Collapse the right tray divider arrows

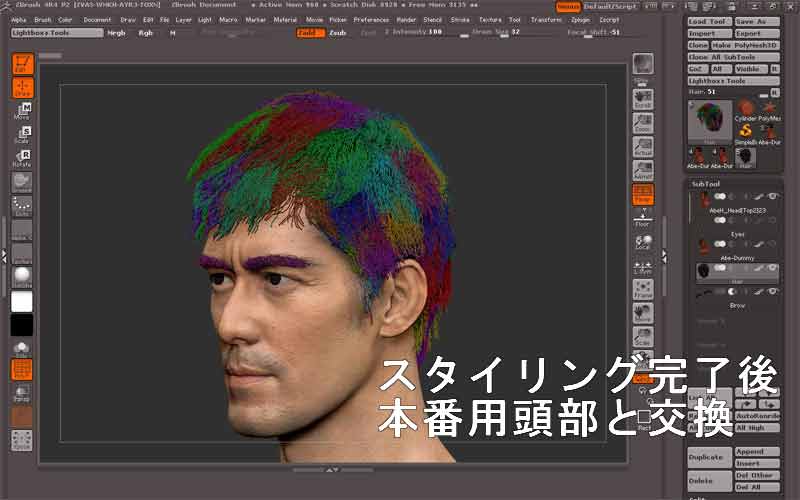coord(664,257)
